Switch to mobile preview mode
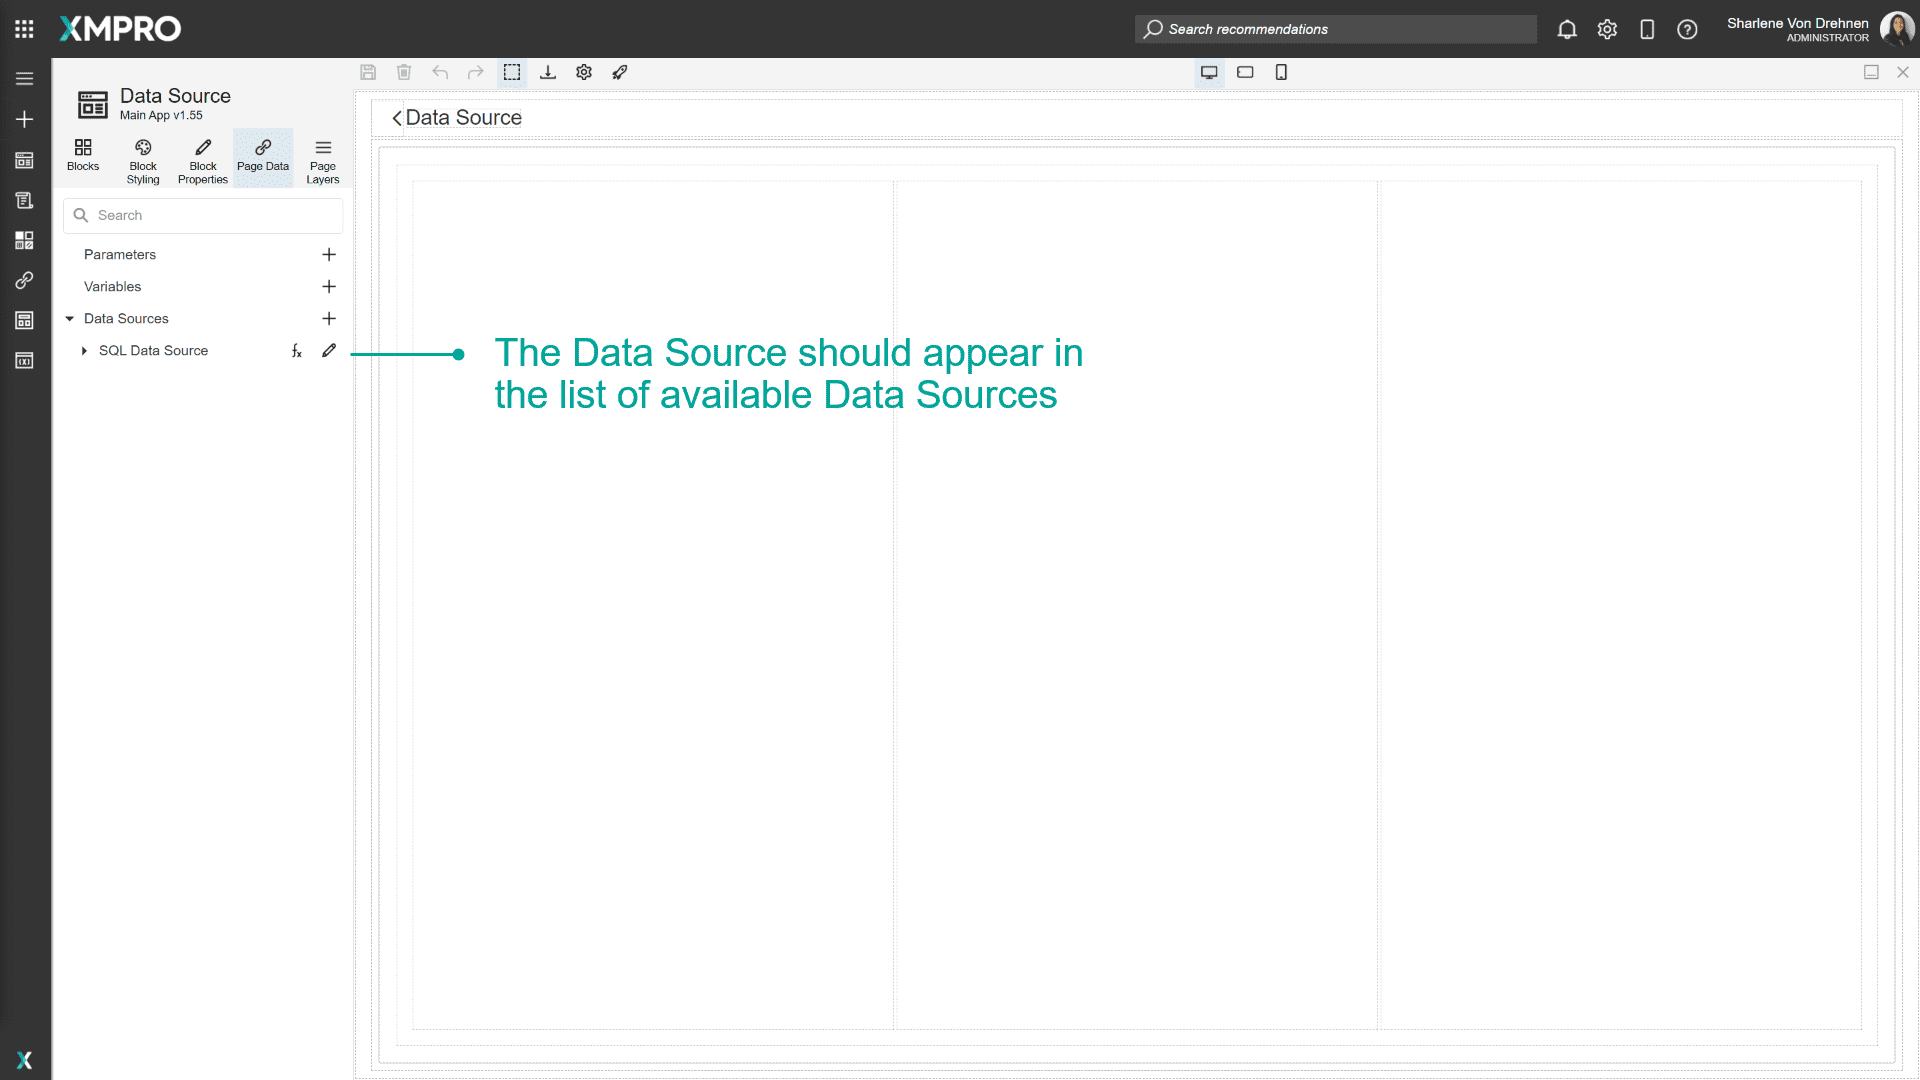Screen dimensions: 1920x1080 click(1281, 72)
